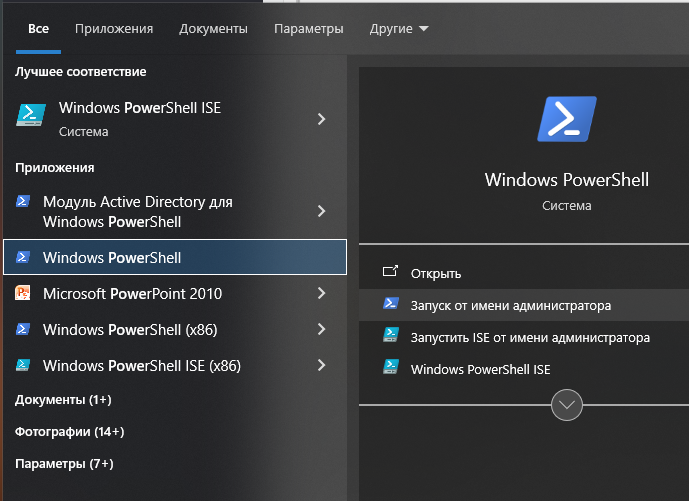Choose Запуск от имени администратора

[510, 305]
